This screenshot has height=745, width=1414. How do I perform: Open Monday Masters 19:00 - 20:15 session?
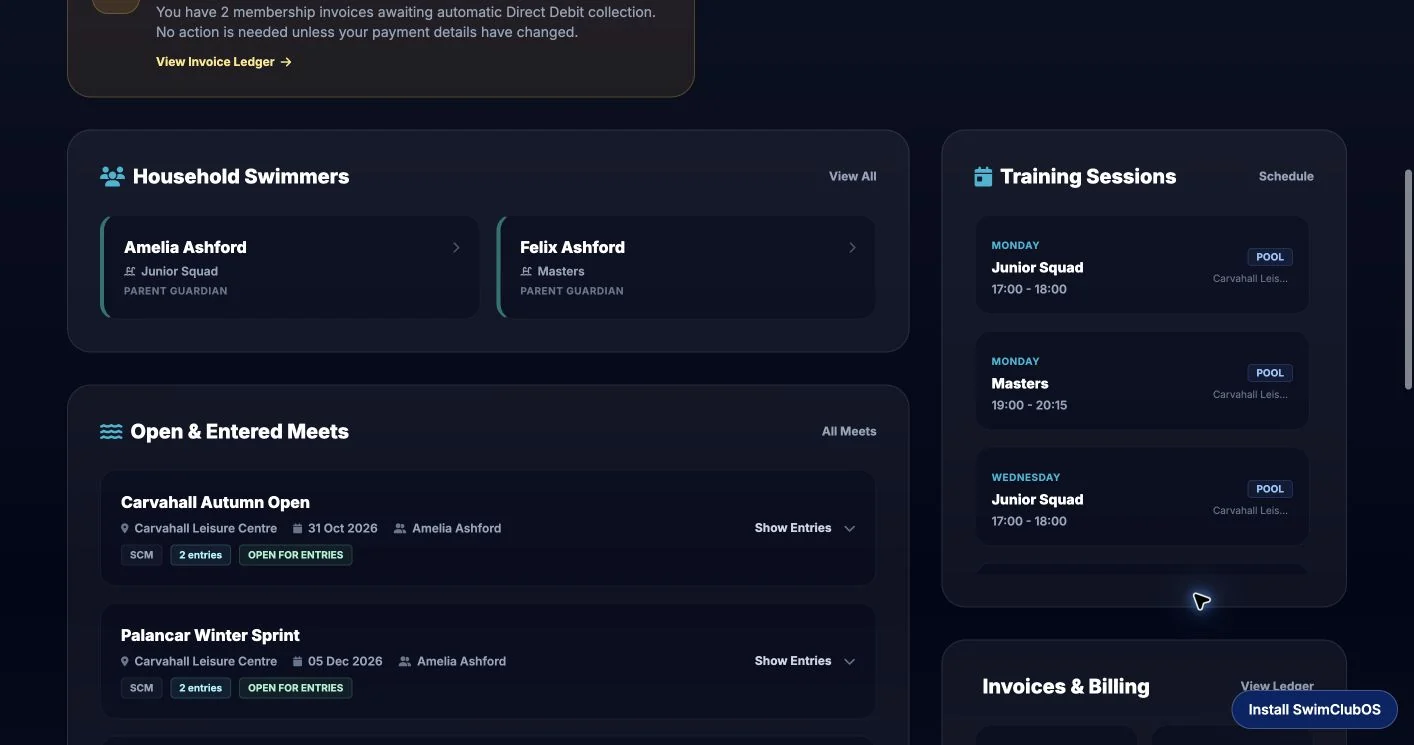click(x=1142, y=382)
